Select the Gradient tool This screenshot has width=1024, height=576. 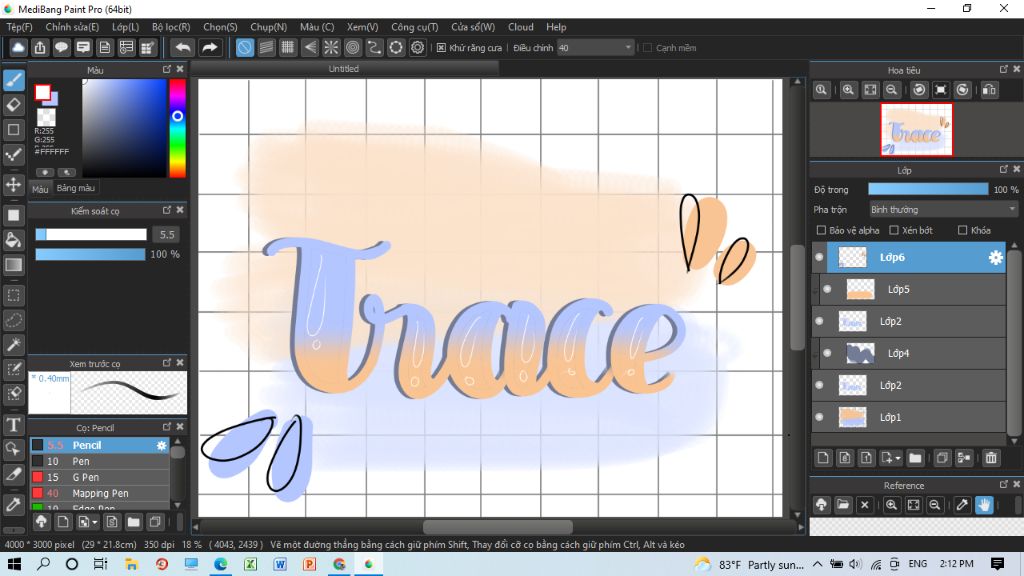[14, 264]
